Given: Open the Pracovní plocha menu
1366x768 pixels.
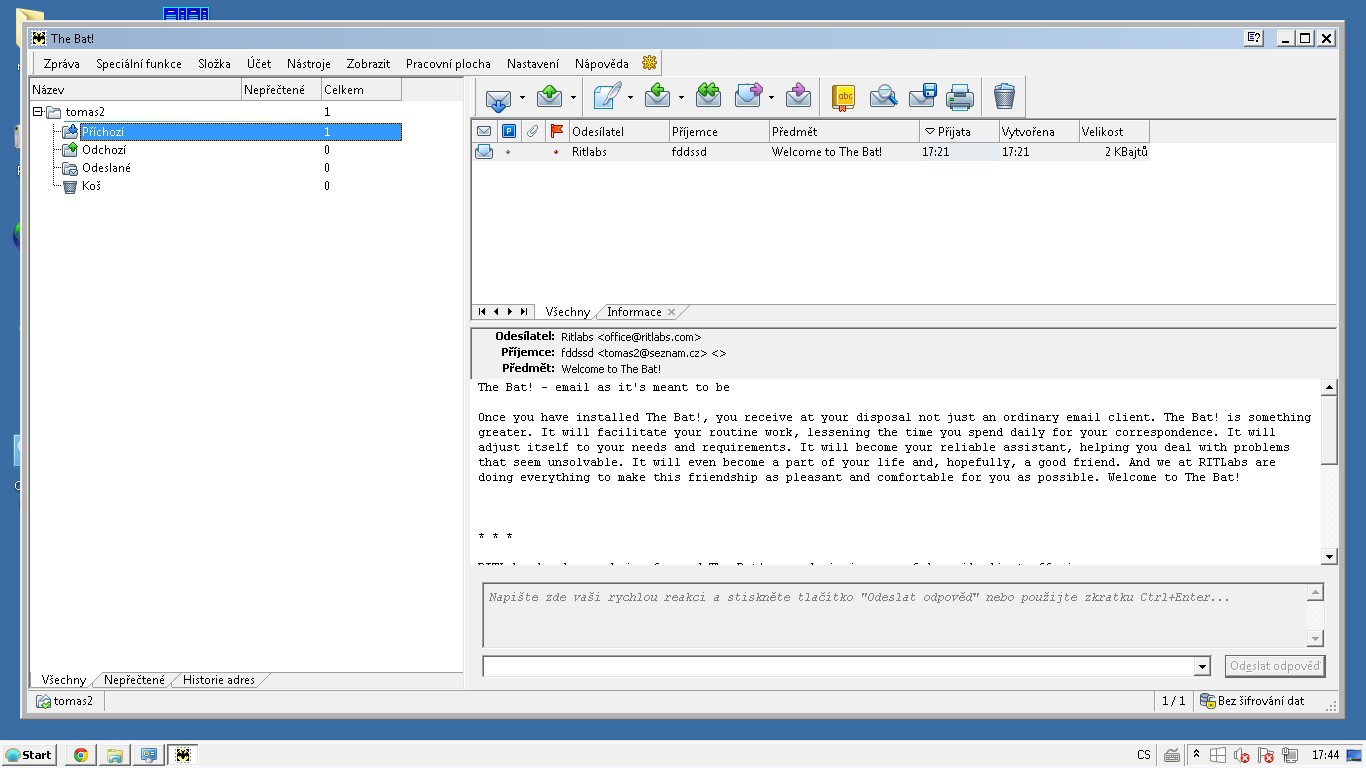Looking at the screenshot, I should point(448,63).
